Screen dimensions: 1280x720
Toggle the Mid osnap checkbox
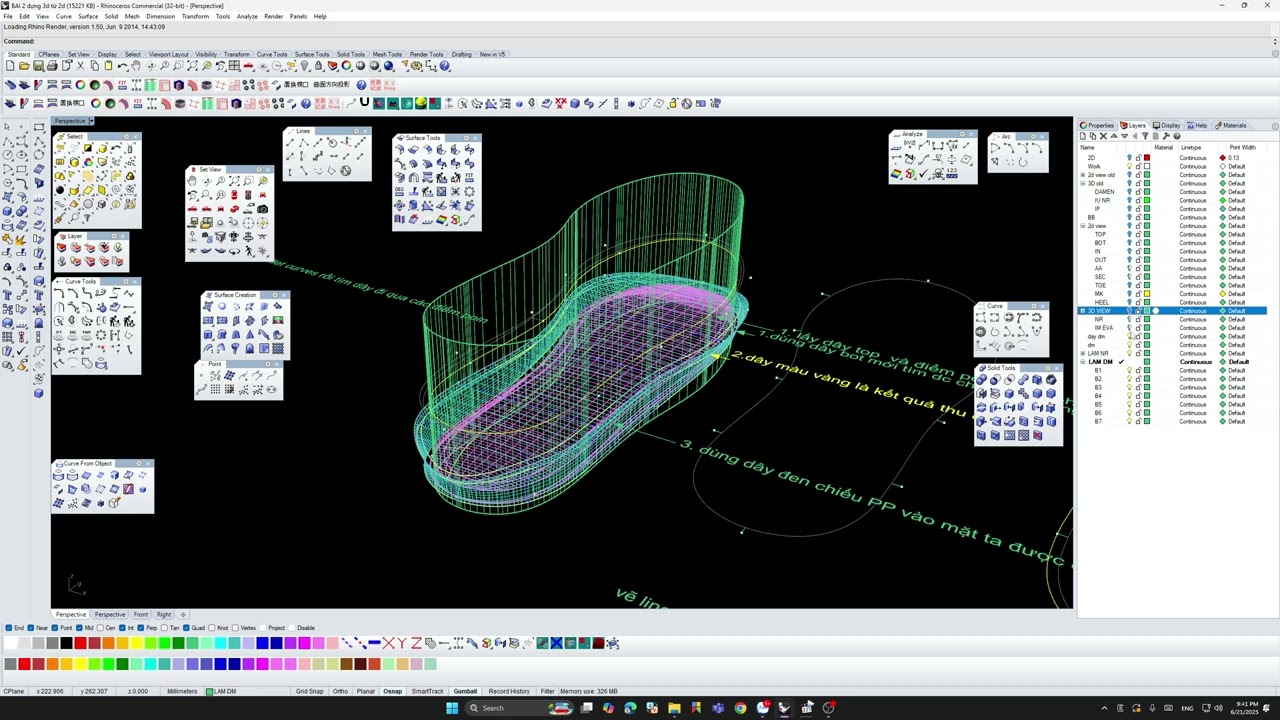tap(80, 628)
